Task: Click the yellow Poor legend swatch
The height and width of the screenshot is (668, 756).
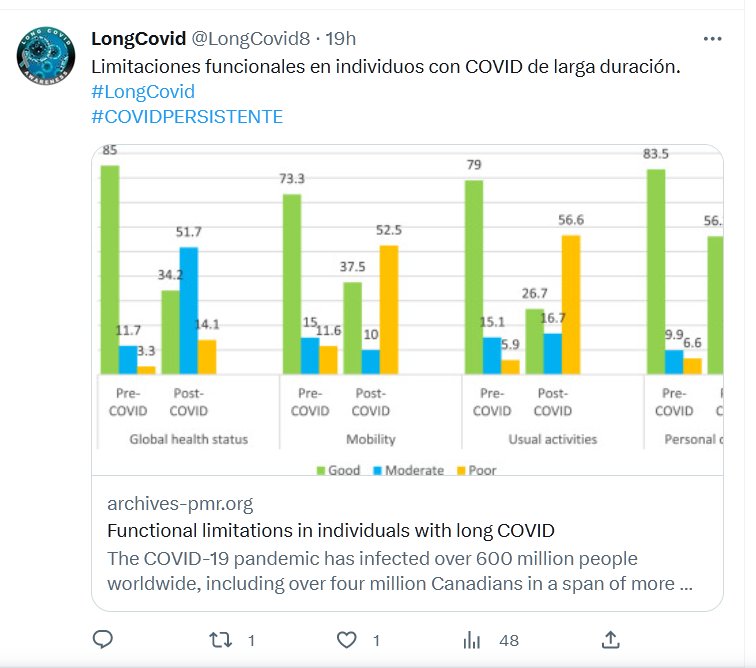Action: [460, 470]
